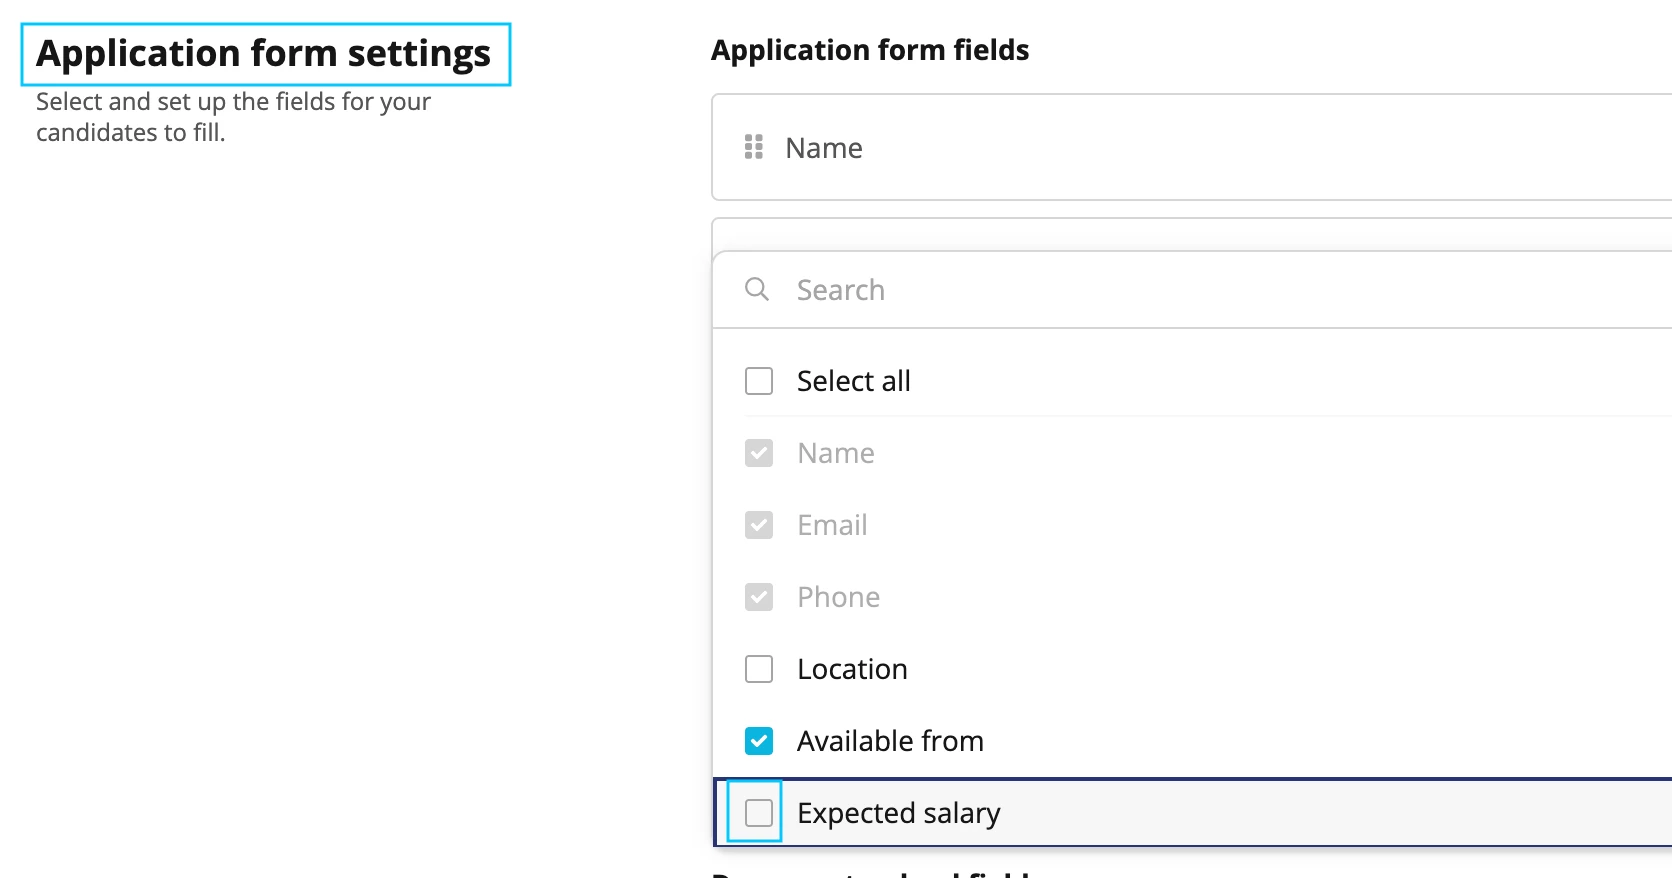Click the Application form fields heading

[870, 50]
